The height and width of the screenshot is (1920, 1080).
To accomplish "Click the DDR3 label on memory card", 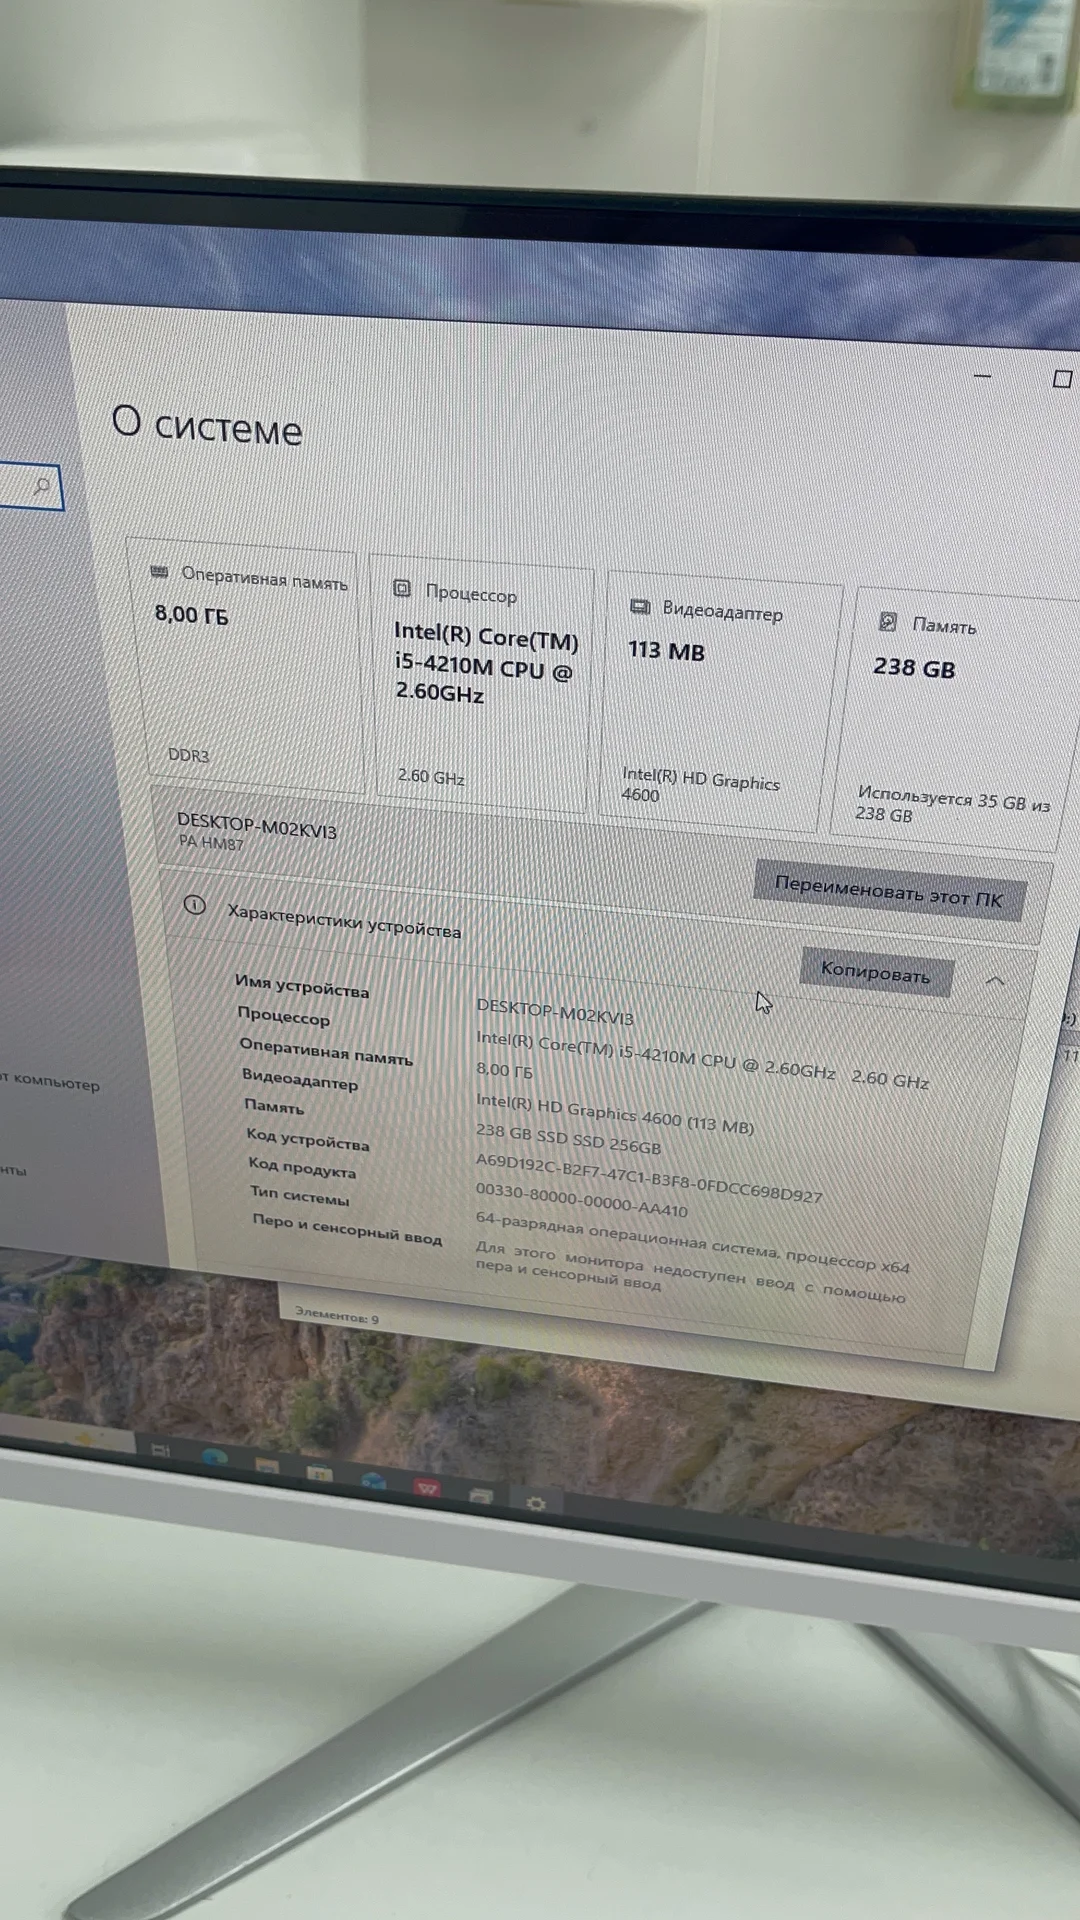I will (188, 755).
